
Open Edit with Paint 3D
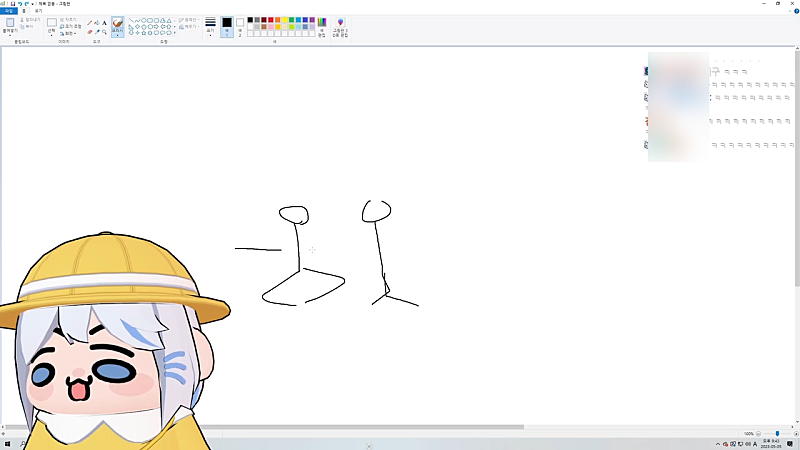[340, 27]
